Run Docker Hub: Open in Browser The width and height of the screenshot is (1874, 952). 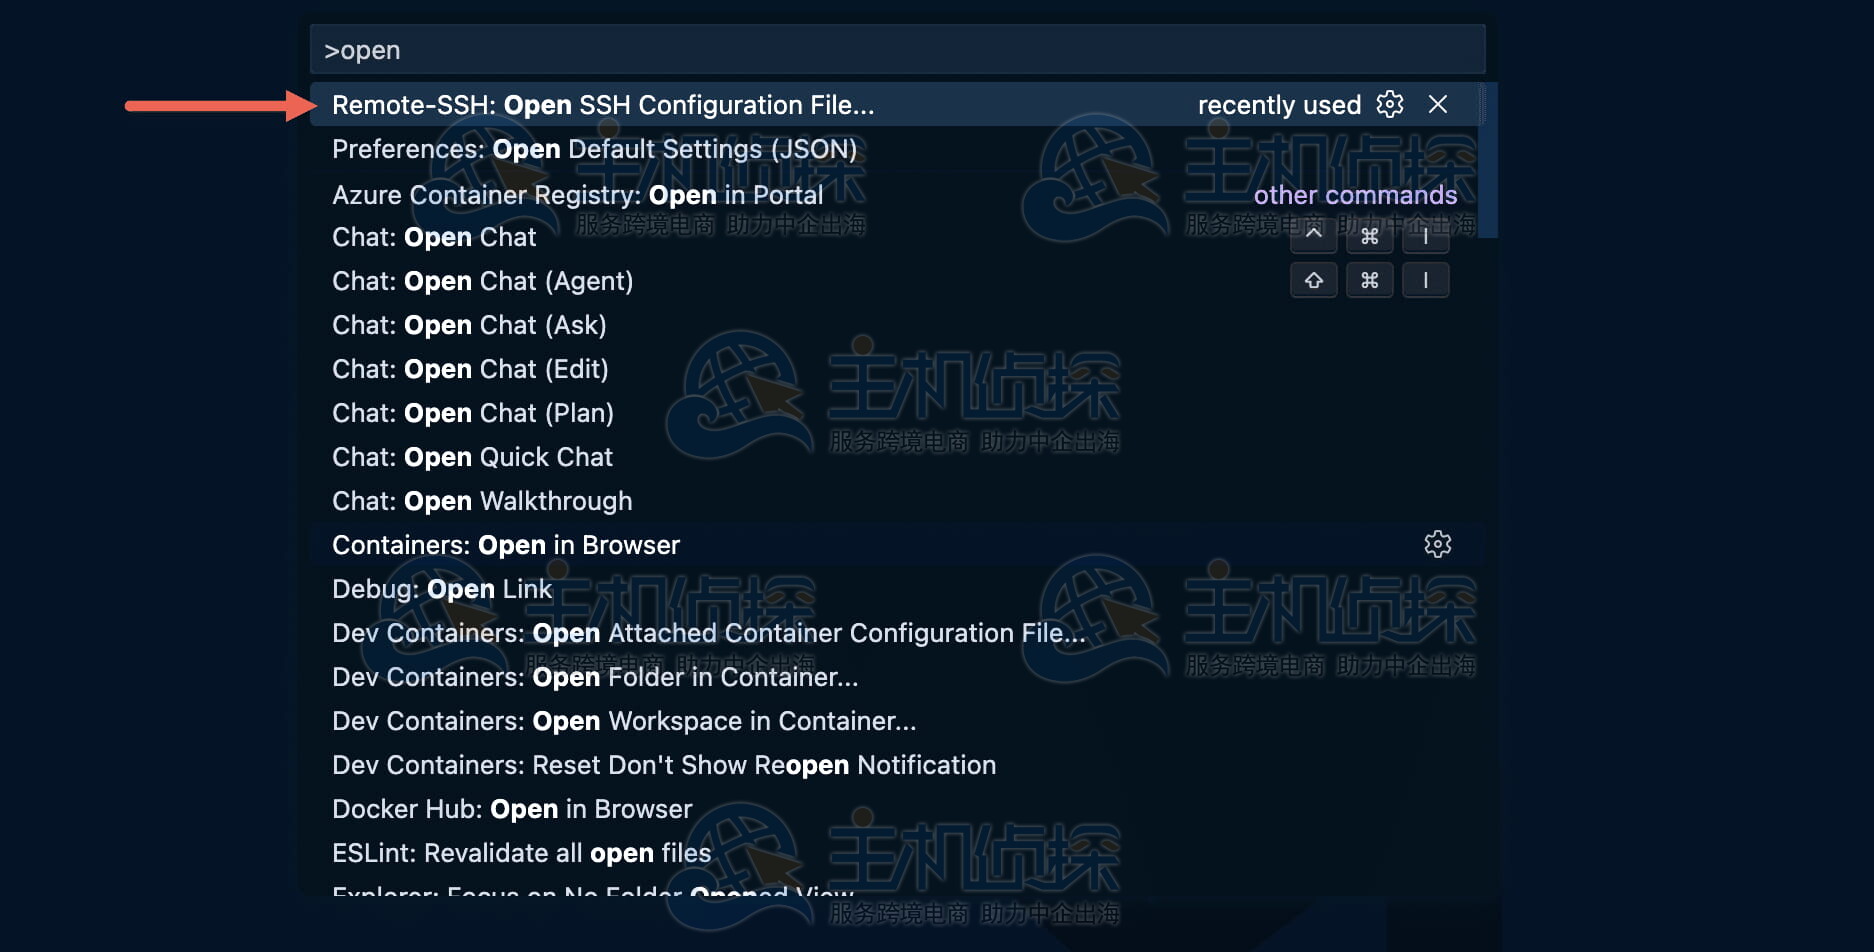(512, 809)
